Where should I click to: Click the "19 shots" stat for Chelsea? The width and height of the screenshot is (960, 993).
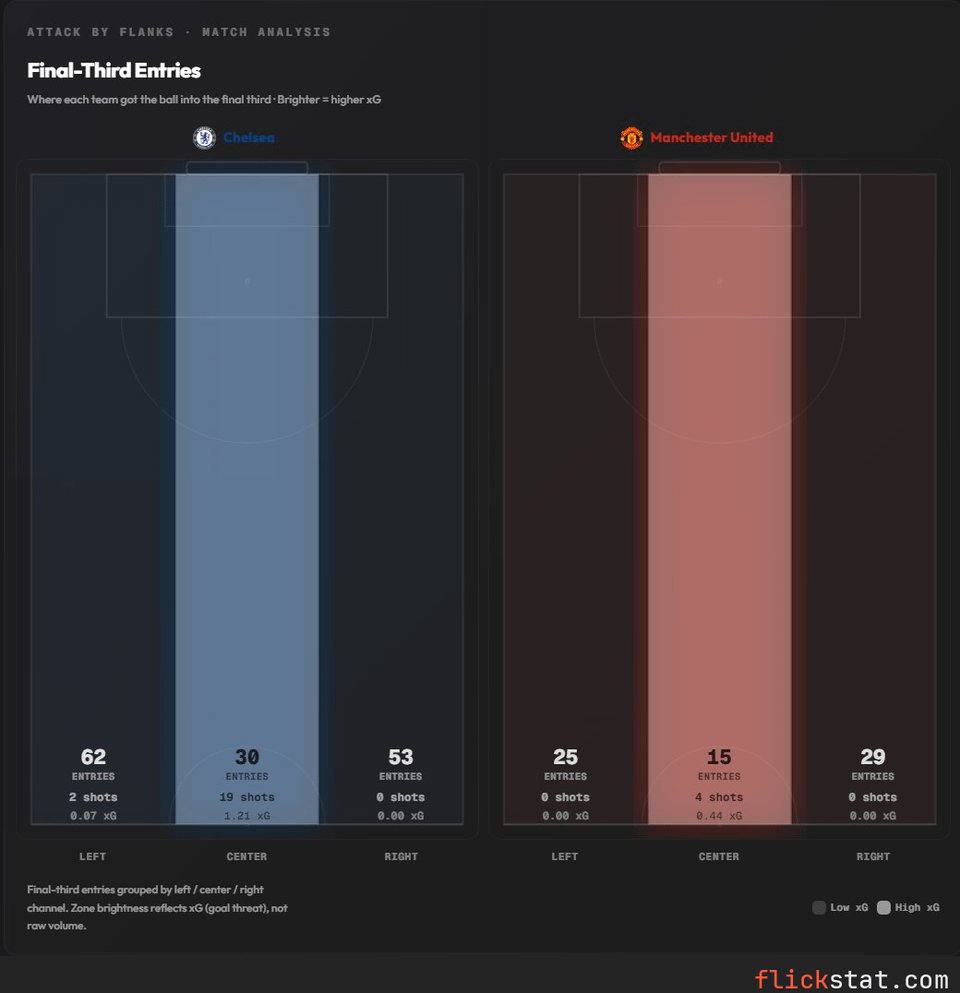247,797
